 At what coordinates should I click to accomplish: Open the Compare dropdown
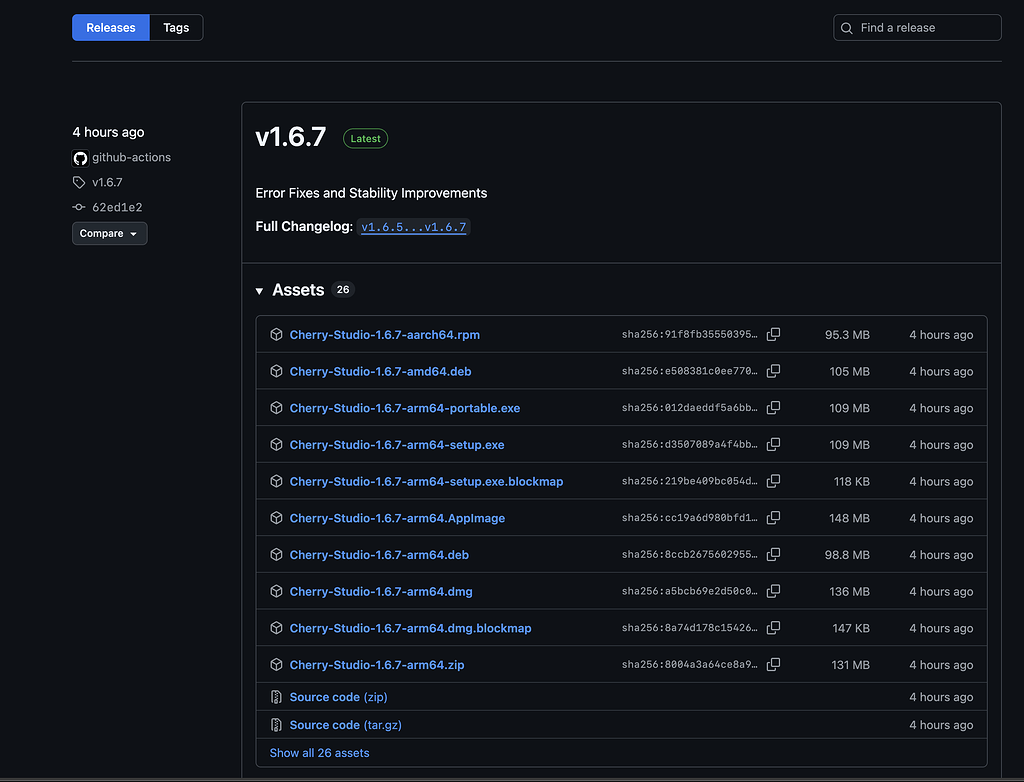[110, 233]
